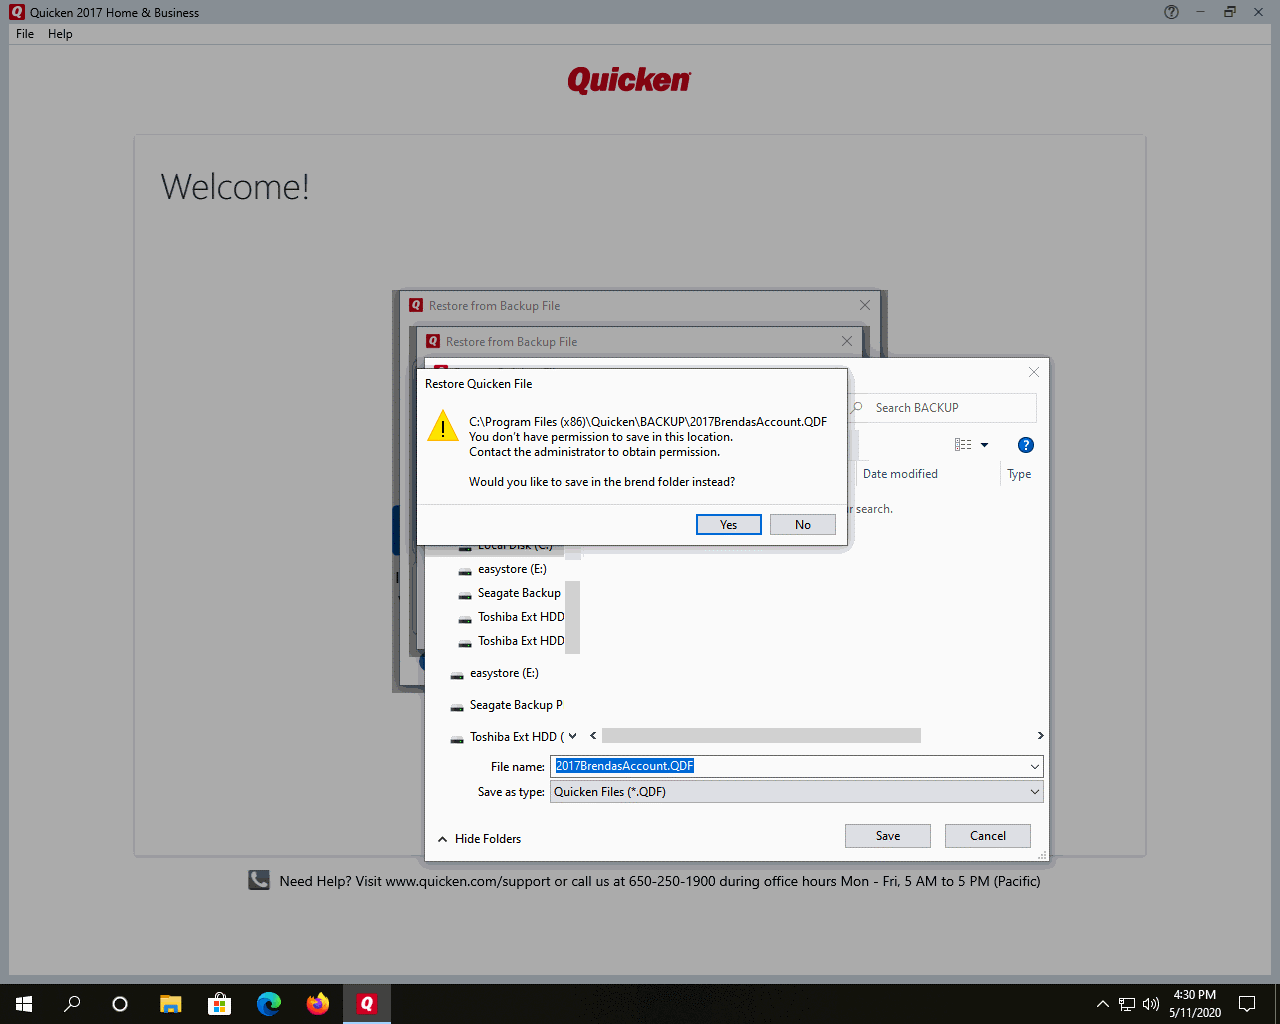Launch Microsoft Edge from taskbar

coord(269,1004)
